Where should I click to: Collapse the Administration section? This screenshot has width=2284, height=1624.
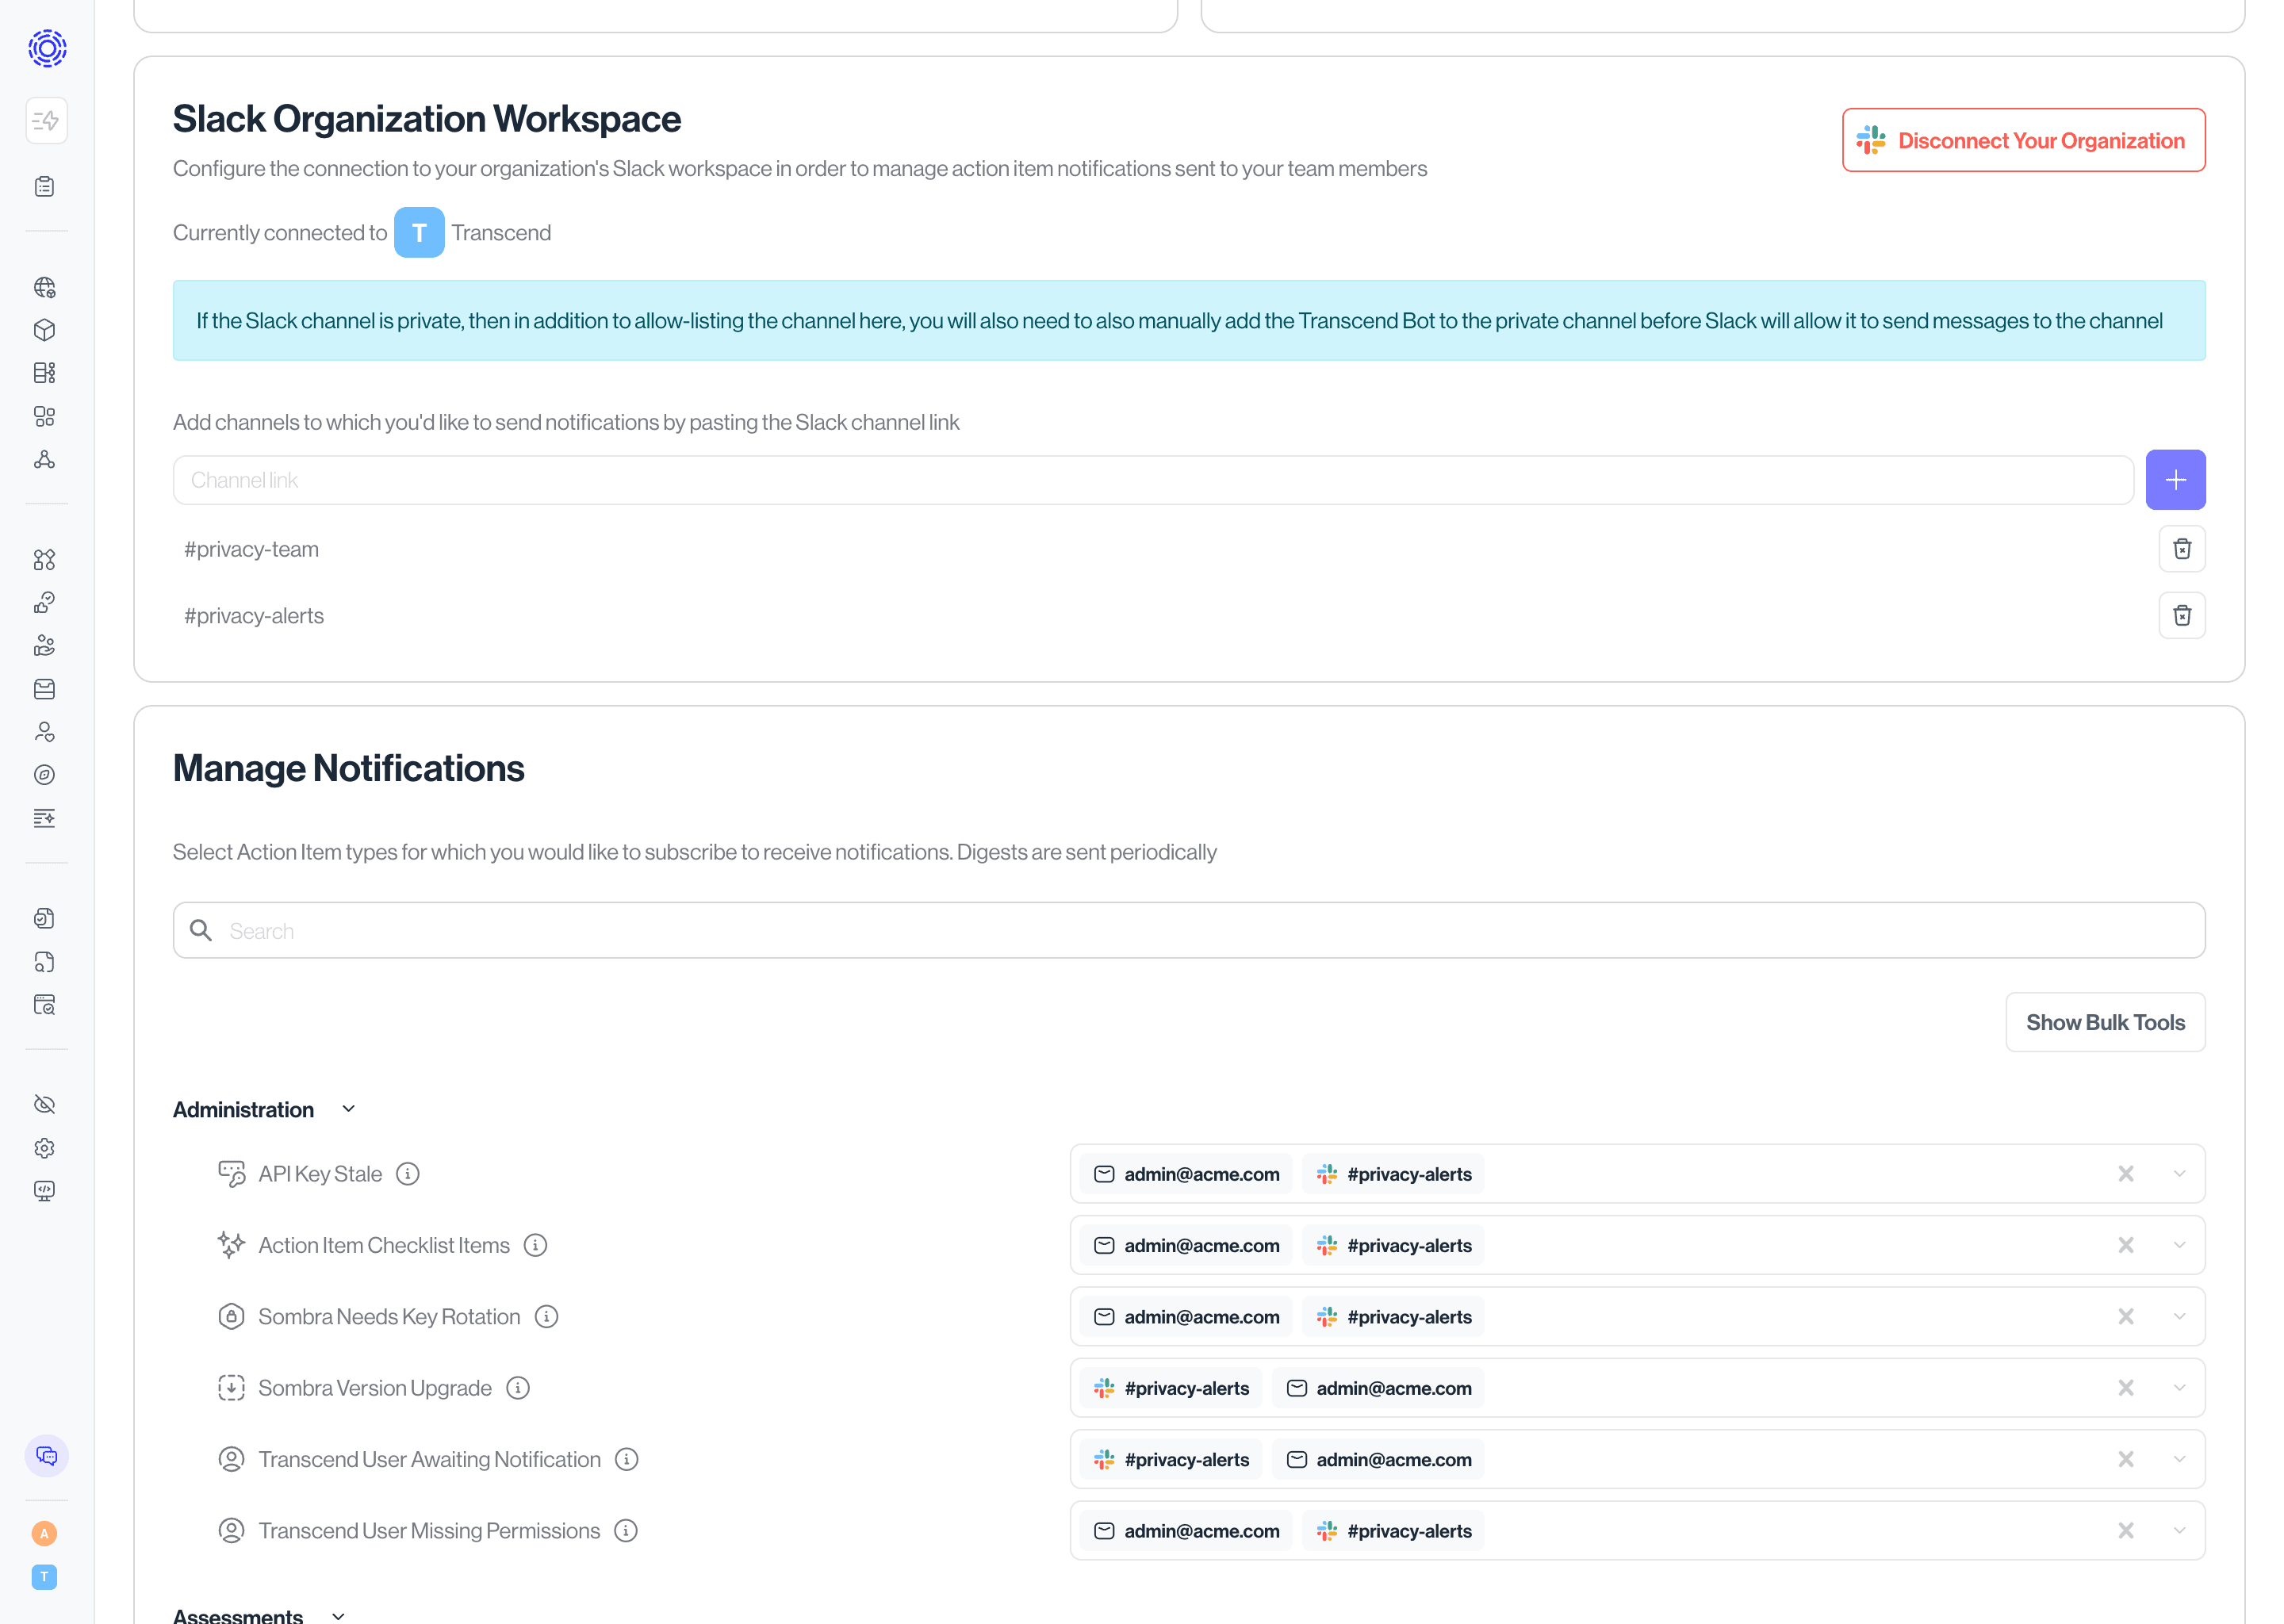349,1109
